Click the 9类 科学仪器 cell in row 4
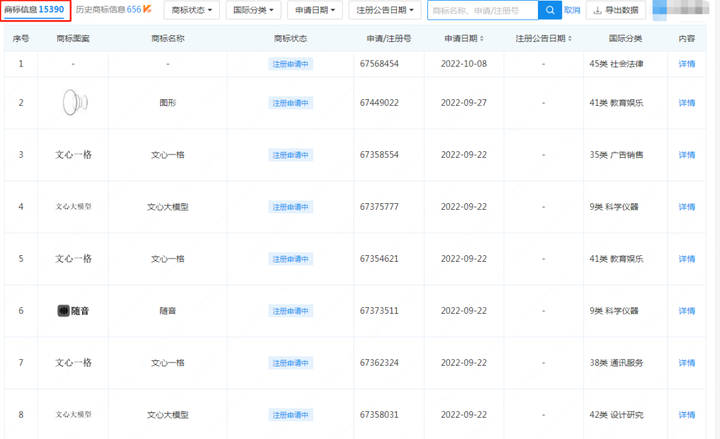The width and height of the screenshot is (720, 439). [x=614, y=207]
